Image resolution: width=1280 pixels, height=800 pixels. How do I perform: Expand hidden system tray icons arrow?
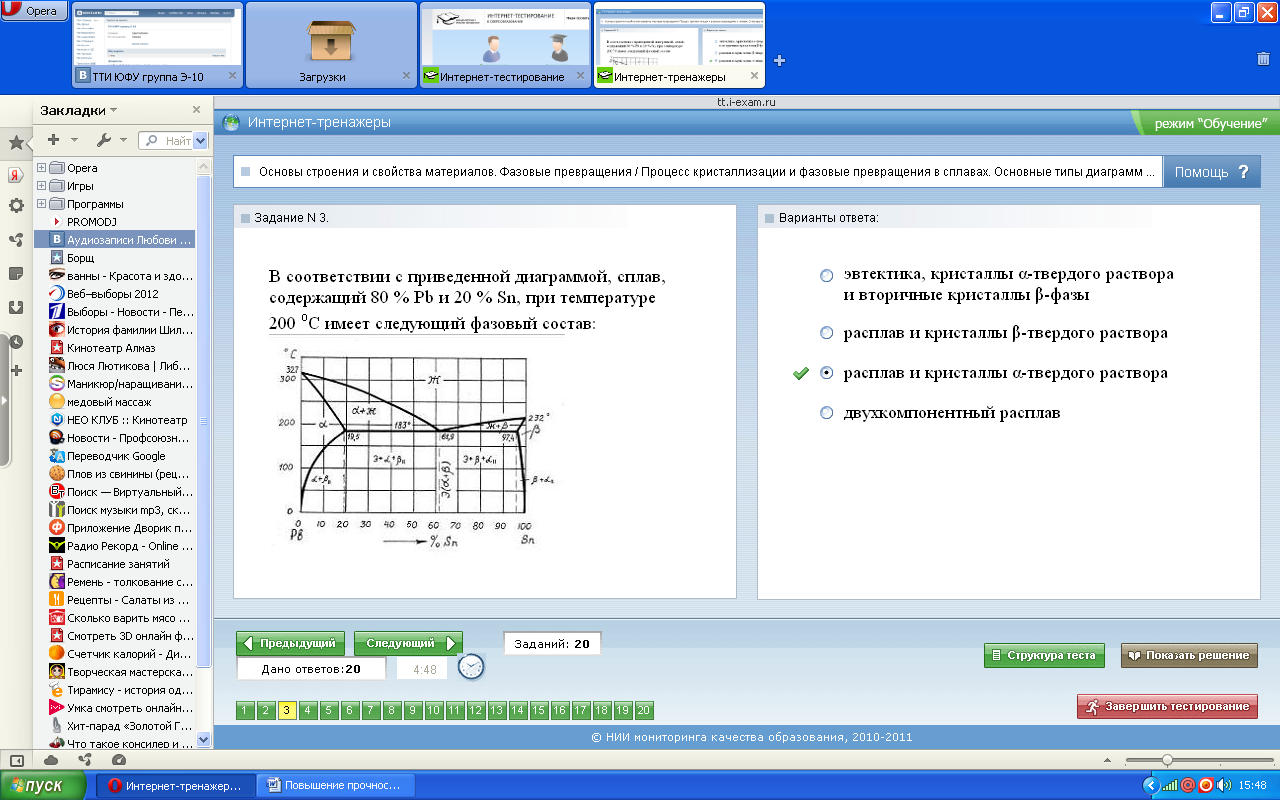tap(1151, 786)
